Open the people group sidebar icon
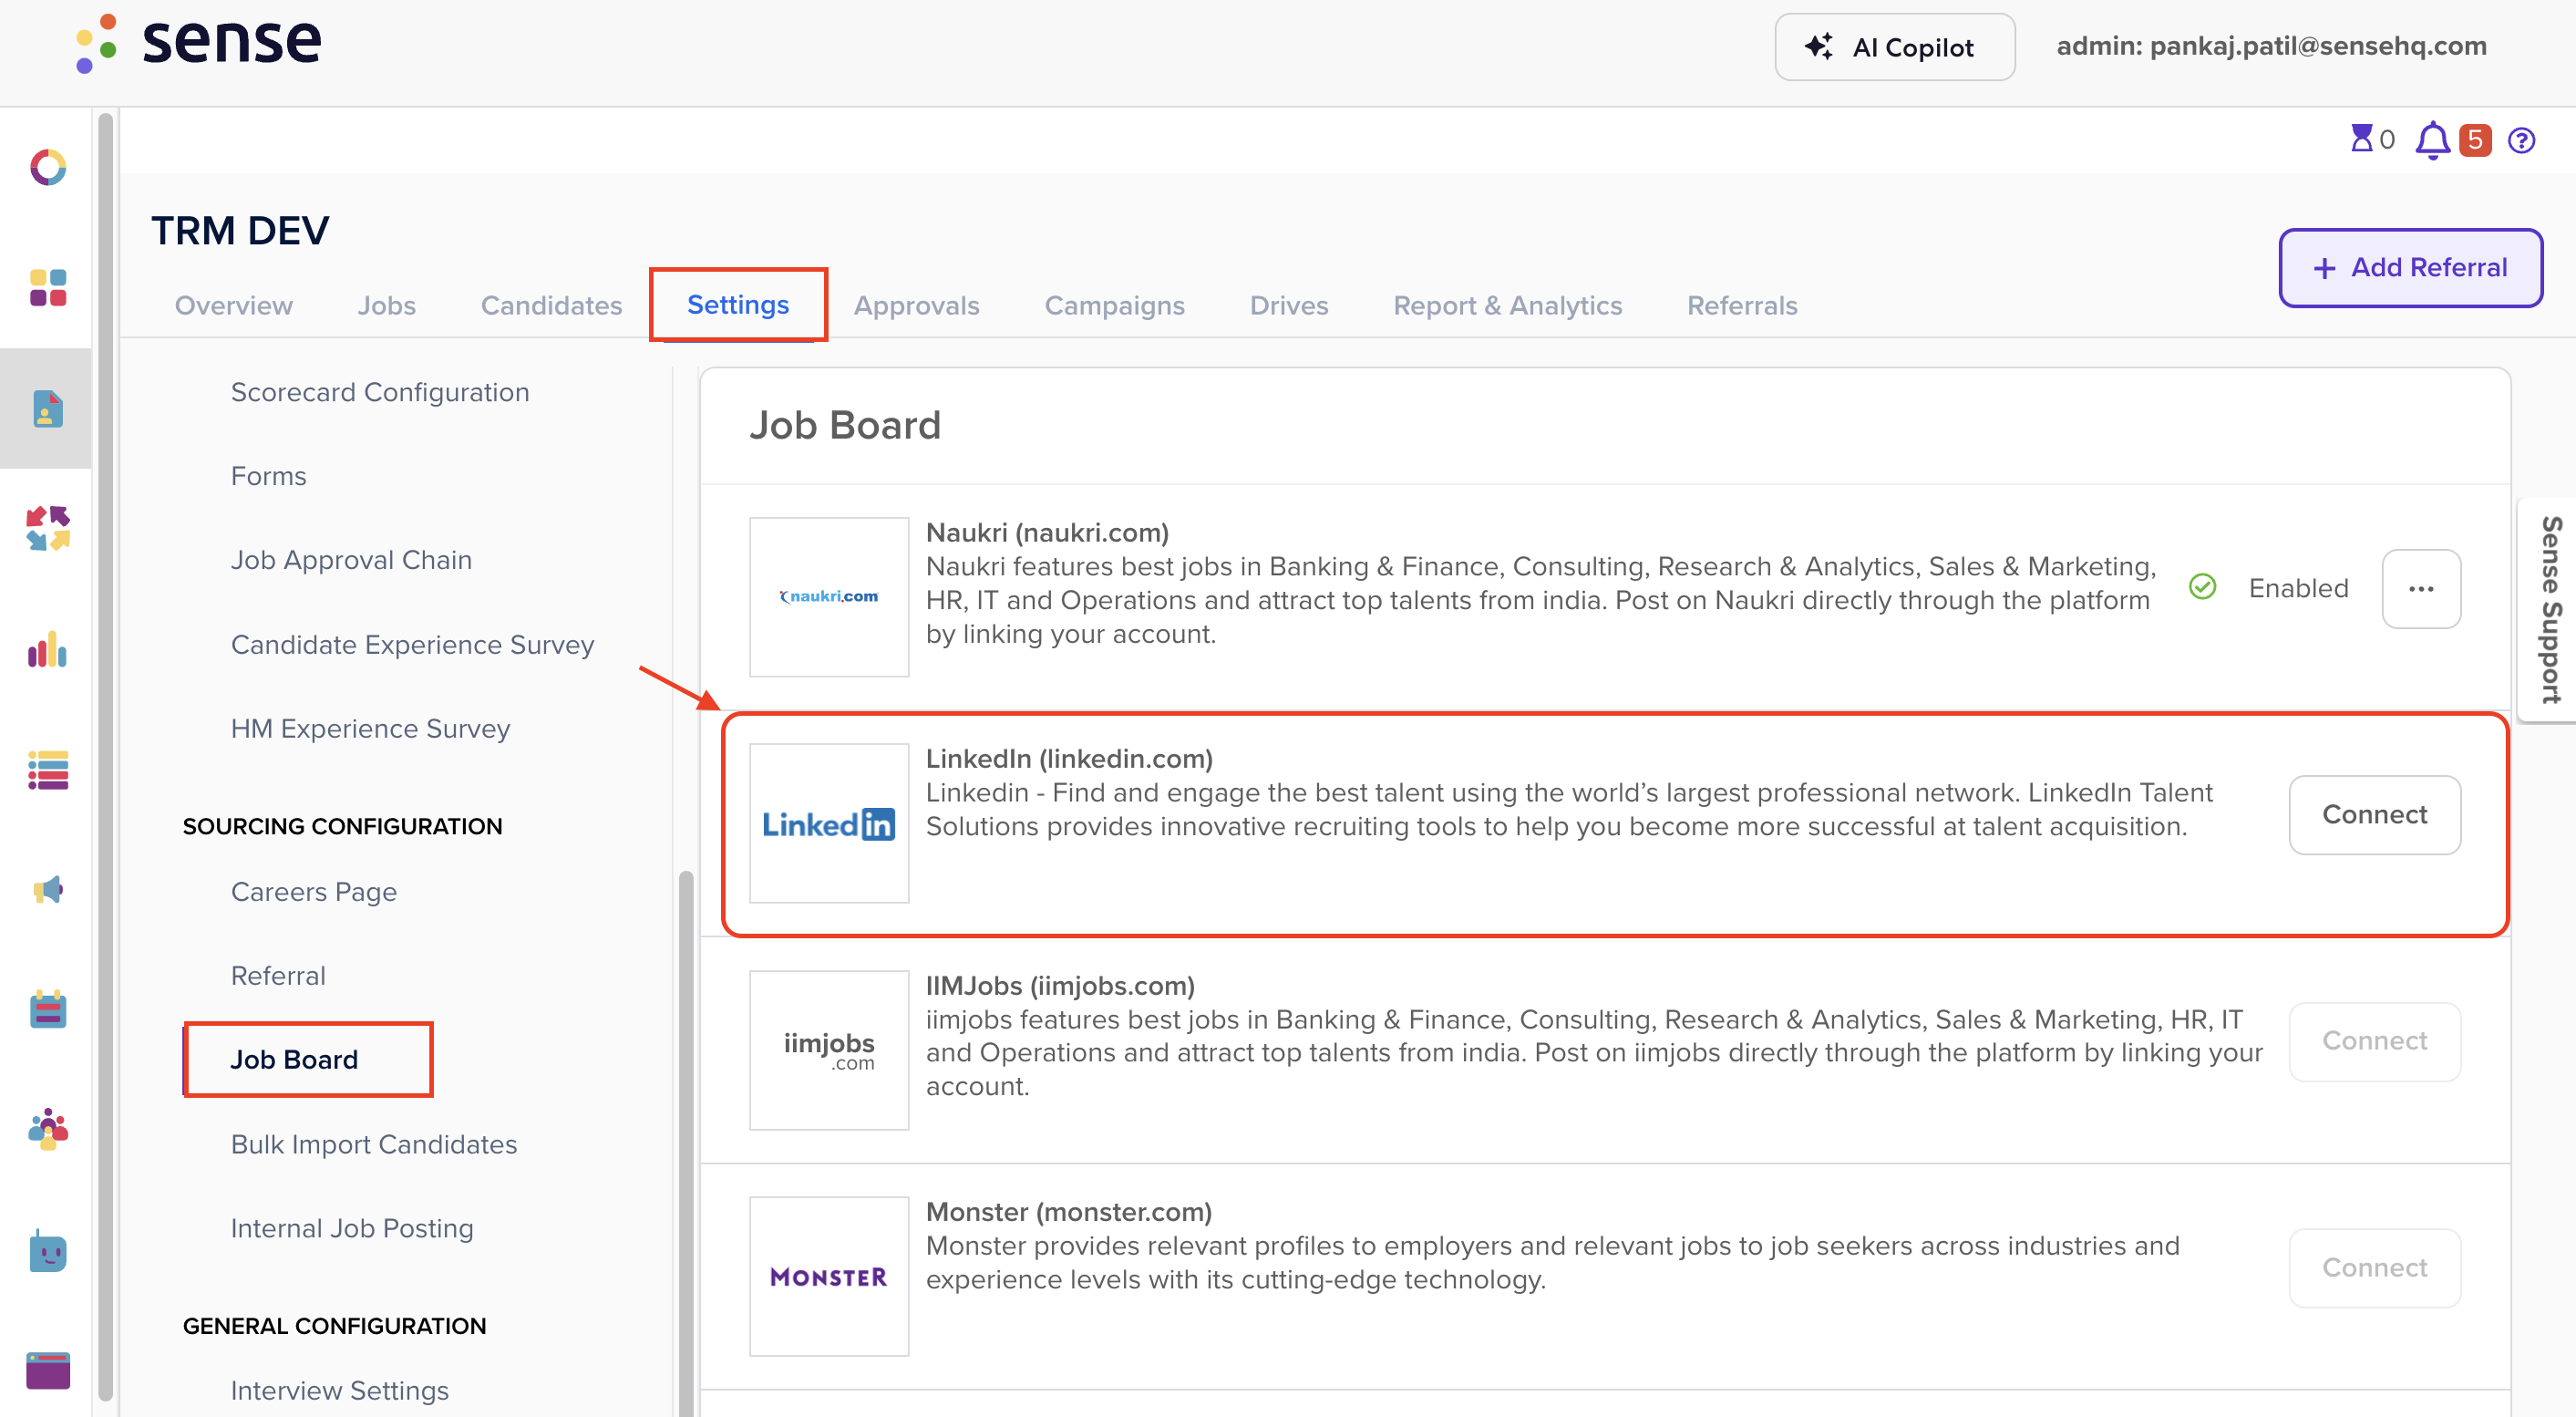 [x=48, y=1130]
